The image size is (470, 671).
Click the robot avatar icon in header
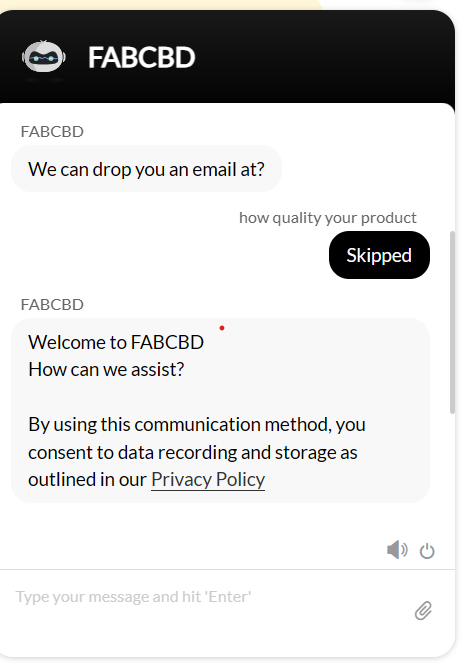(44, 56)
